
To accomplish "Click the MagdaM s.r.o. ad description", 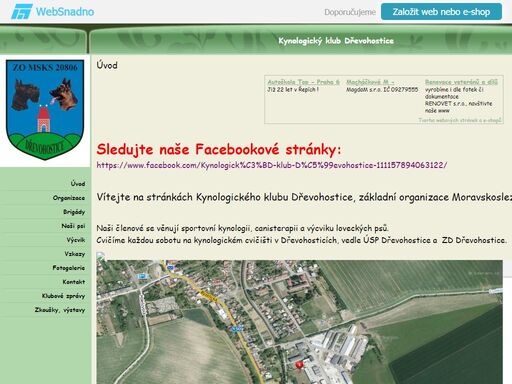I will point(382,90).
